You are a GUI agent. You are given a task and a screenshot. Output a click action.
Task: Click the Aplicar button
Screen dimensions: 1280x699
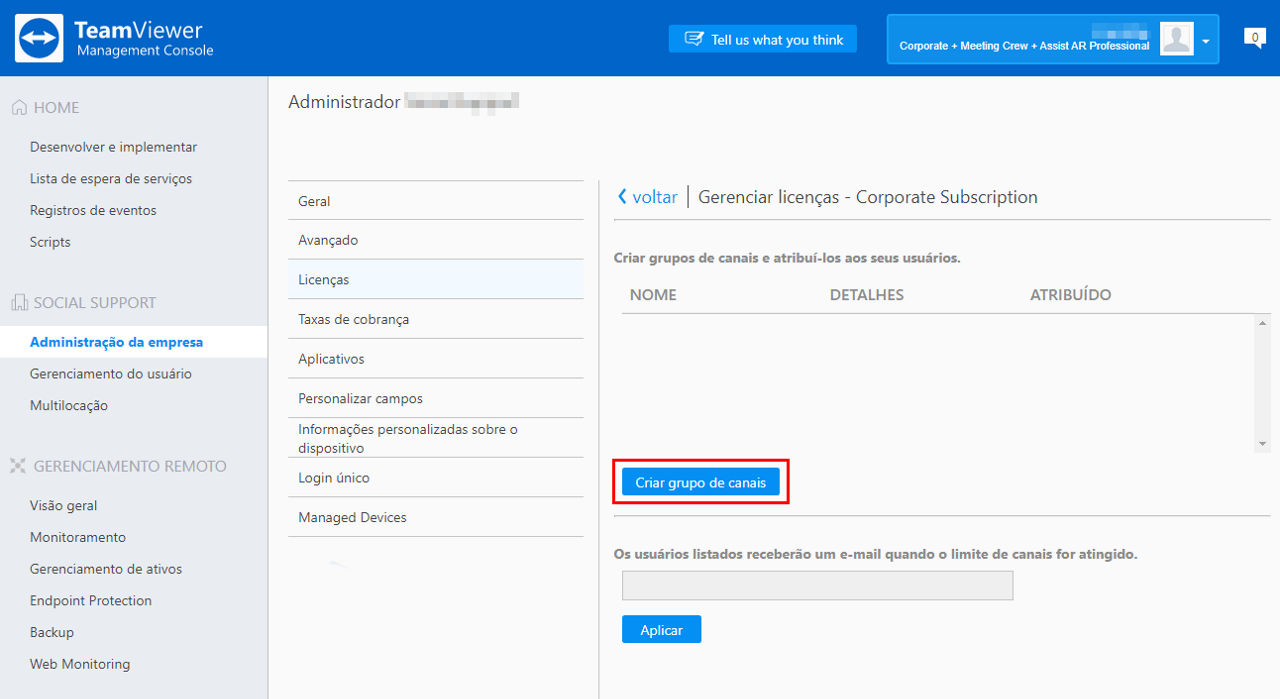tap(661, 630)
